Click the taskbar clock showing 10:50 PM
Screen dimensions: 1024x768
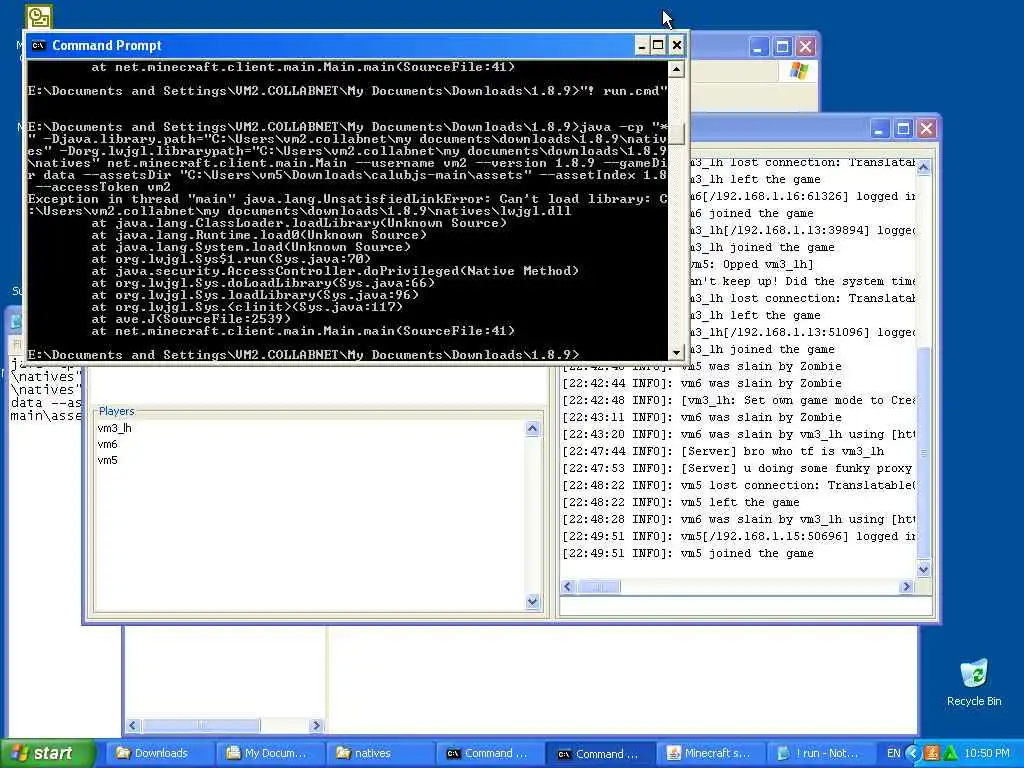point(987,753)
